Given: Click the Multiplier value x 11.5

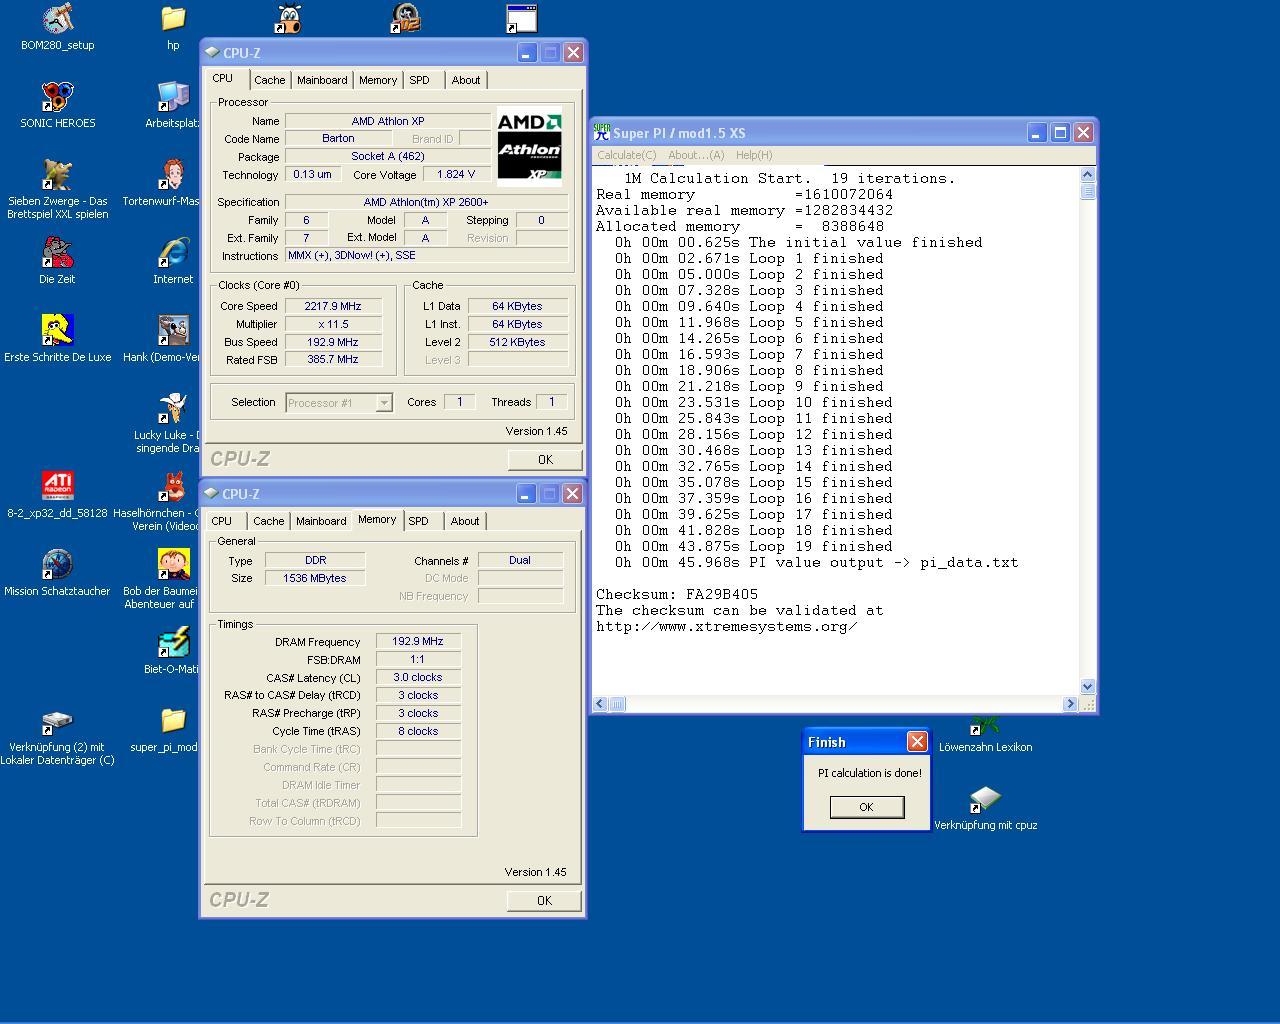Looking at the screenshot, I should tap(333, 324).
